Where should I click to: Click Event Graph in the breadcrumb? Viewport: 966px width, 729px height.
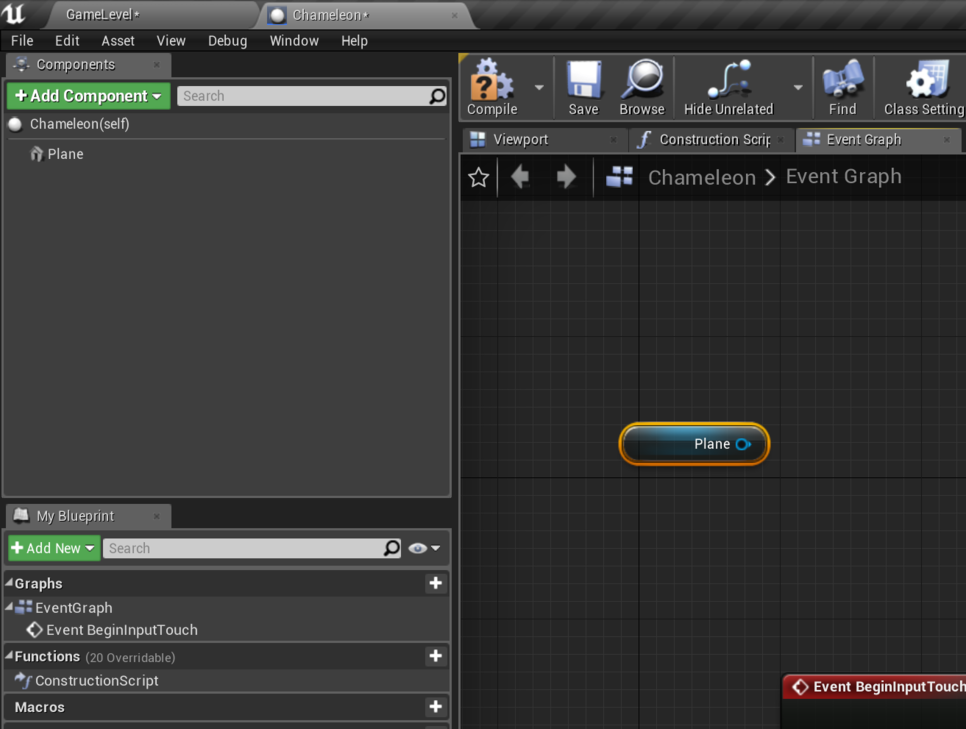843,177
